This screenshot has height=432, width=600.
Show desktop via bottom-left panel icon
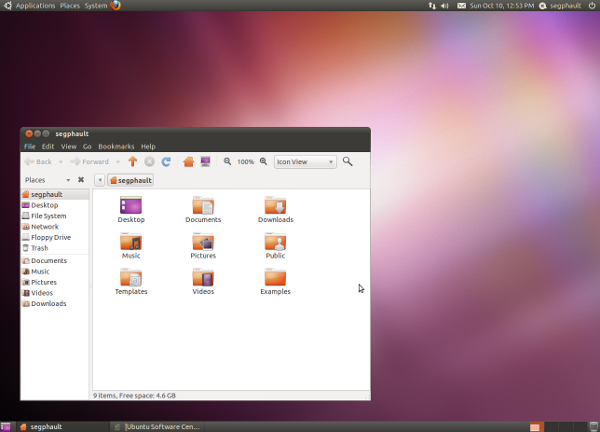point(5,427)
